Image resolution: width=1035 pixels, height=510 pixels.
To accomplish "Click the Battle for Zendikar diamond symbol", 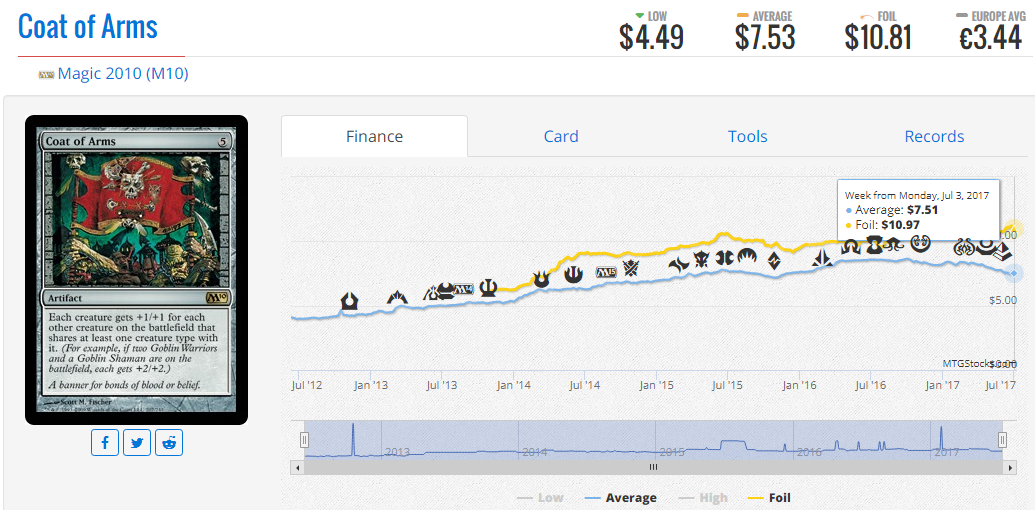I will (774, 261).
